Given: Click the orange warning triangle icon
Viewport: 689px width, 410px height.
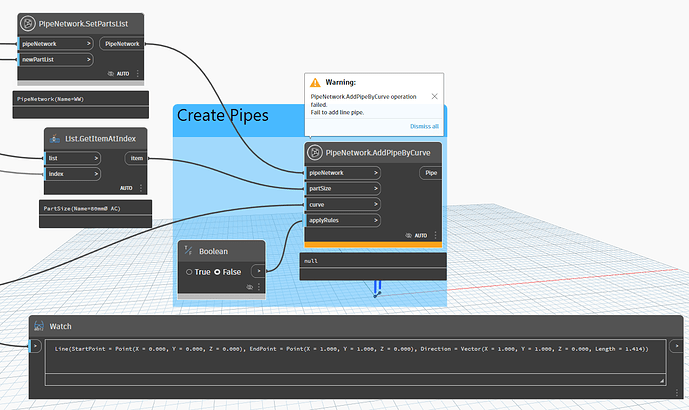Looking at the screenshot, I should point(315,83).
